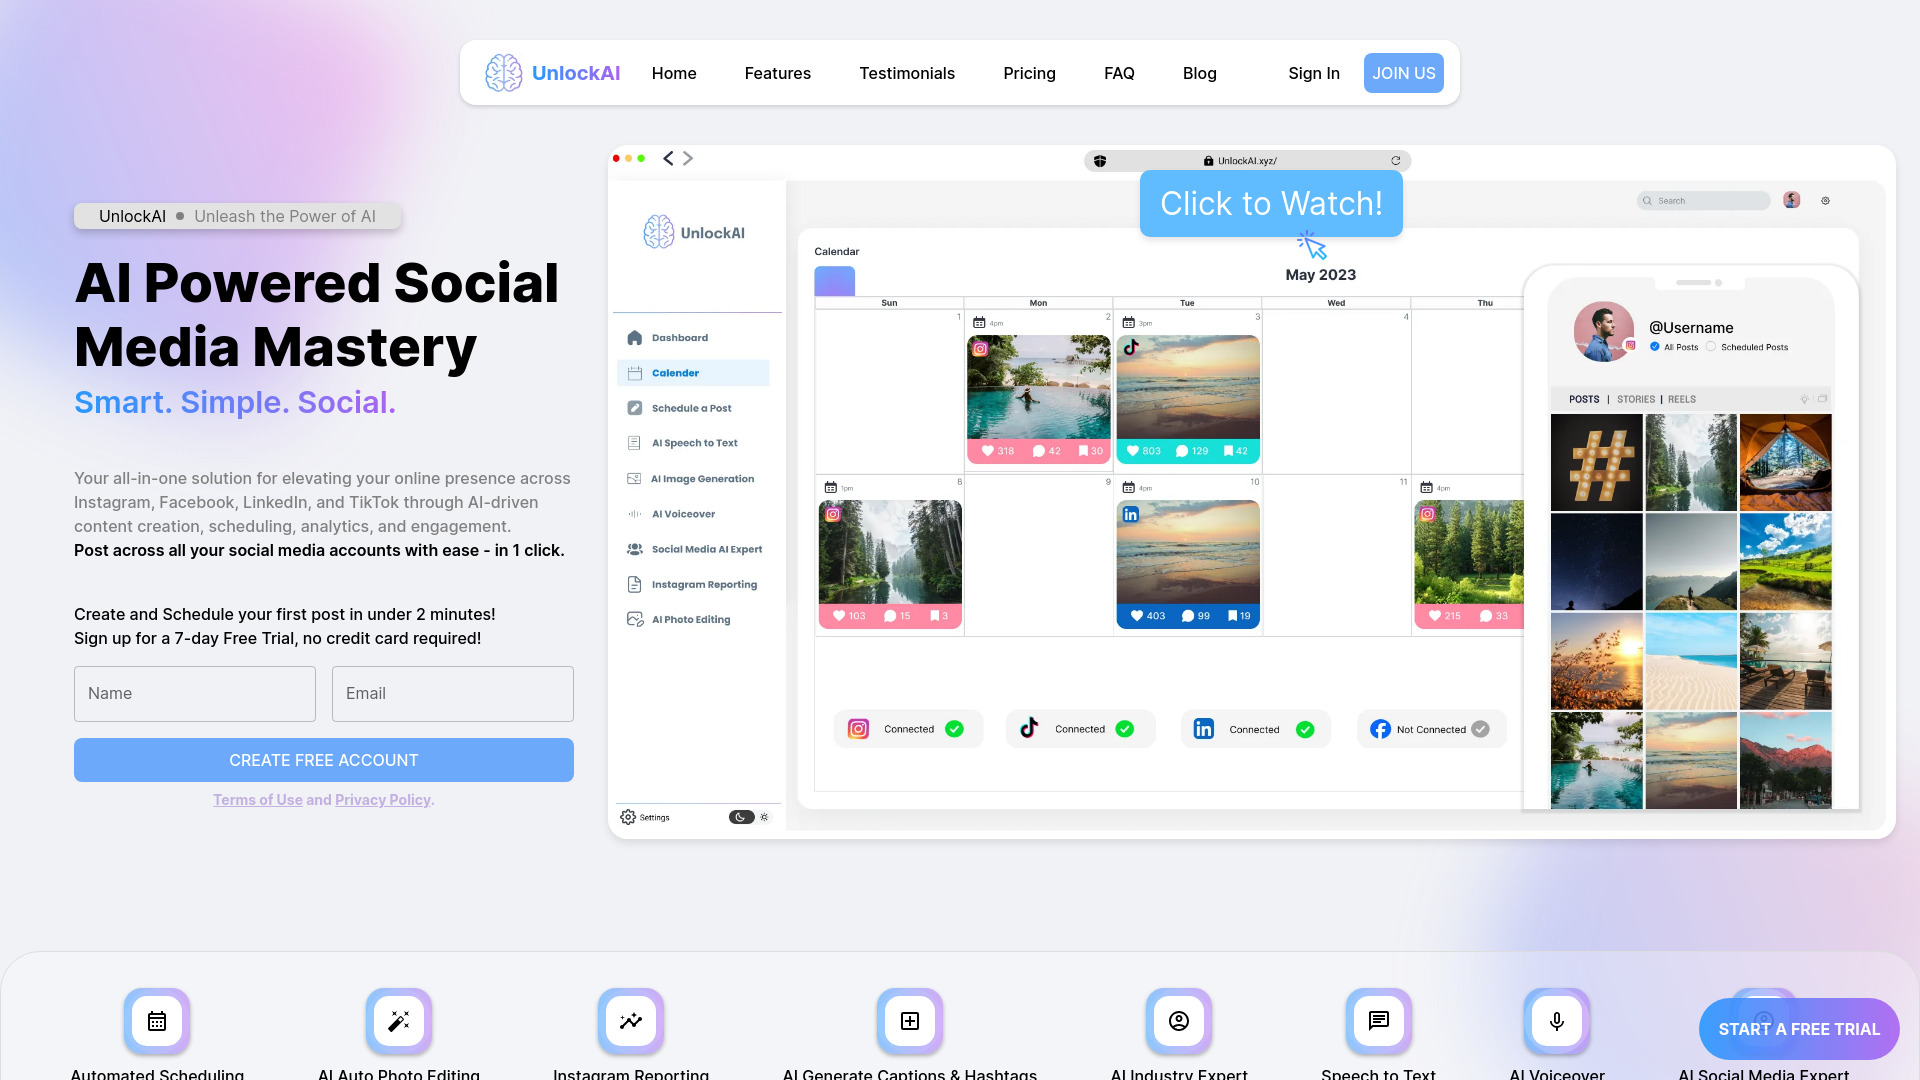Screen dimensions: 1920x1080
Task: Click the Terms of Use link
Action: (257, 799)
